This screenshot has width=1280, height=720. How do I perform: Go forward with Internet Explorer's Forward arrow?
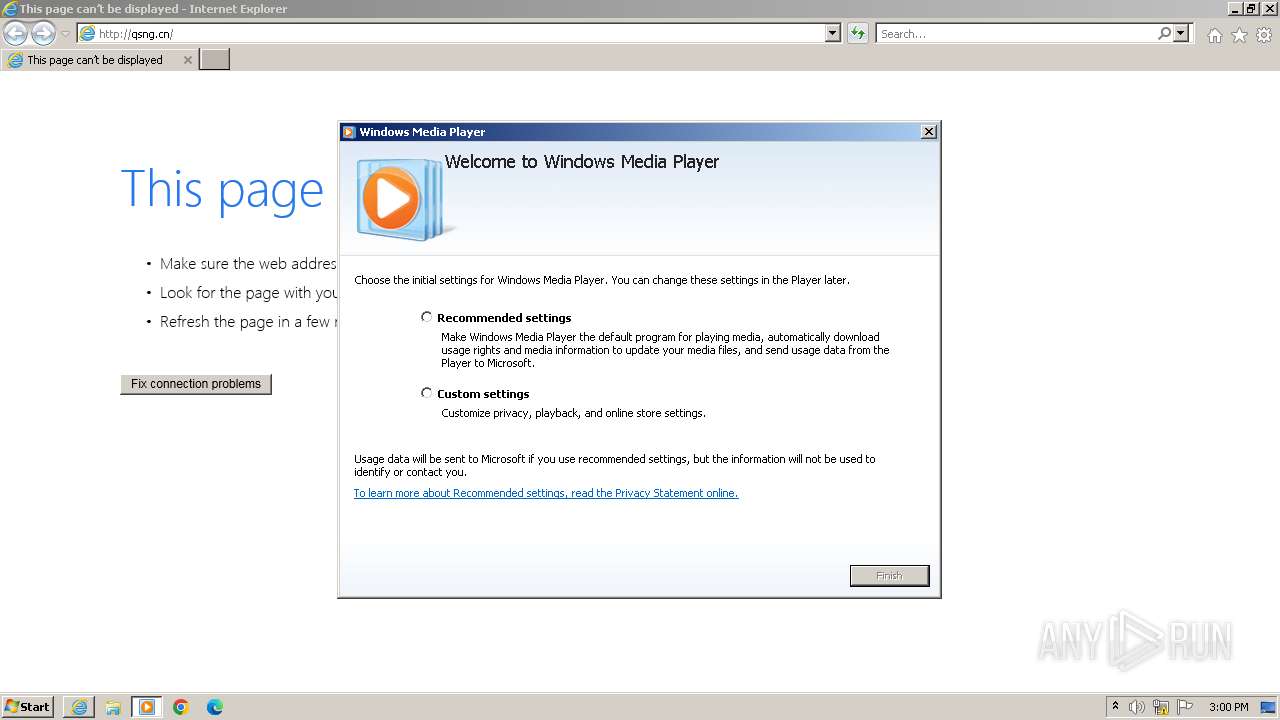(x=43, y=34)
